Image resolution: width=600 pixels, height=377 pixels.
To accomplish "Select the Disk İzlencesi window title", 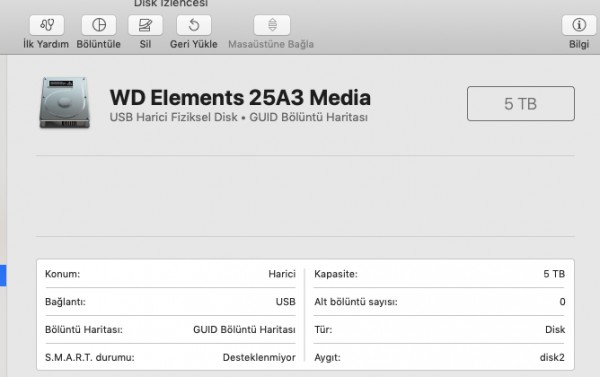I will coord(171,3).
